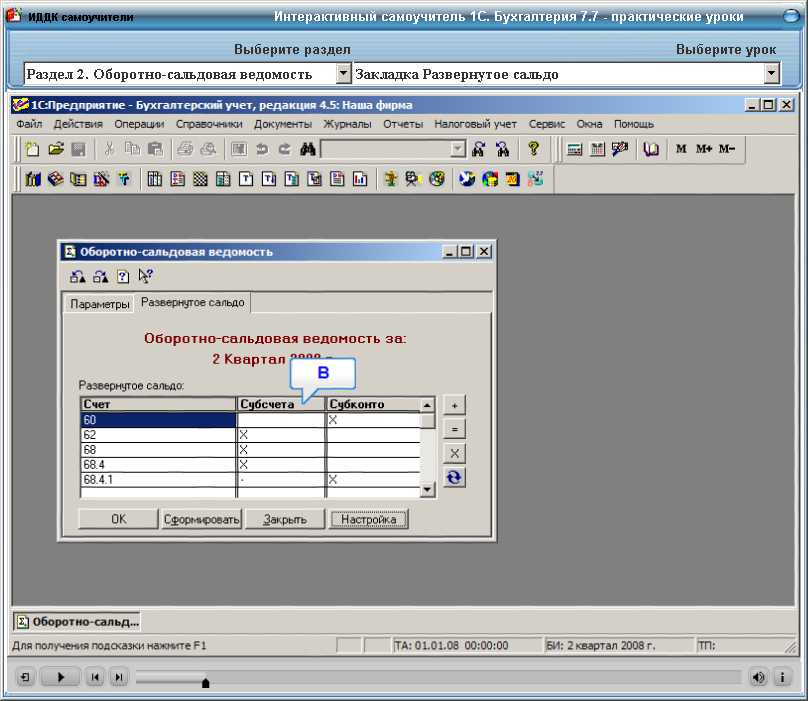Screen dimensions: 808x701
Task: Click the equals button beside the table
Action: click(x=454, y=429)
